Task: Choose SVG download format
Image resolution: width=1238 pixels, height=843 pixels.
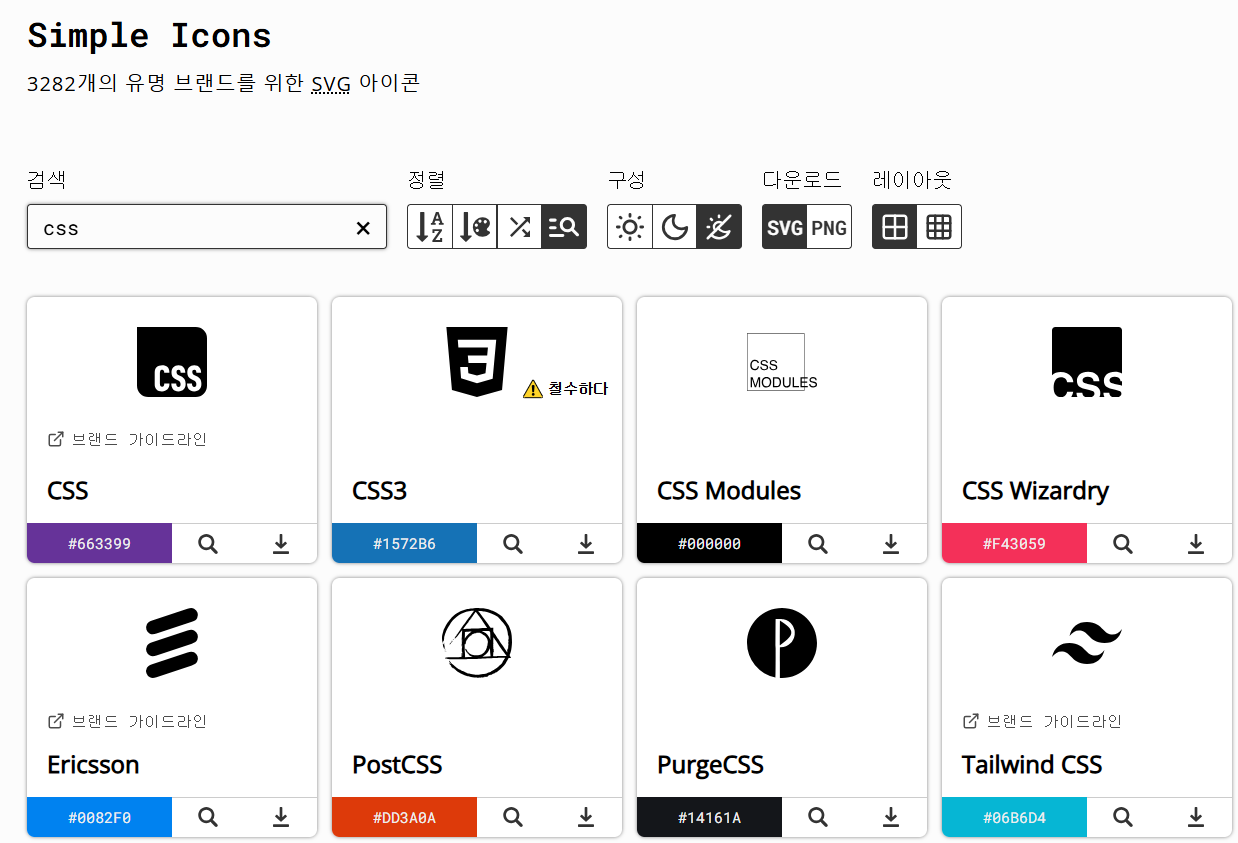Action: (785, 227)
